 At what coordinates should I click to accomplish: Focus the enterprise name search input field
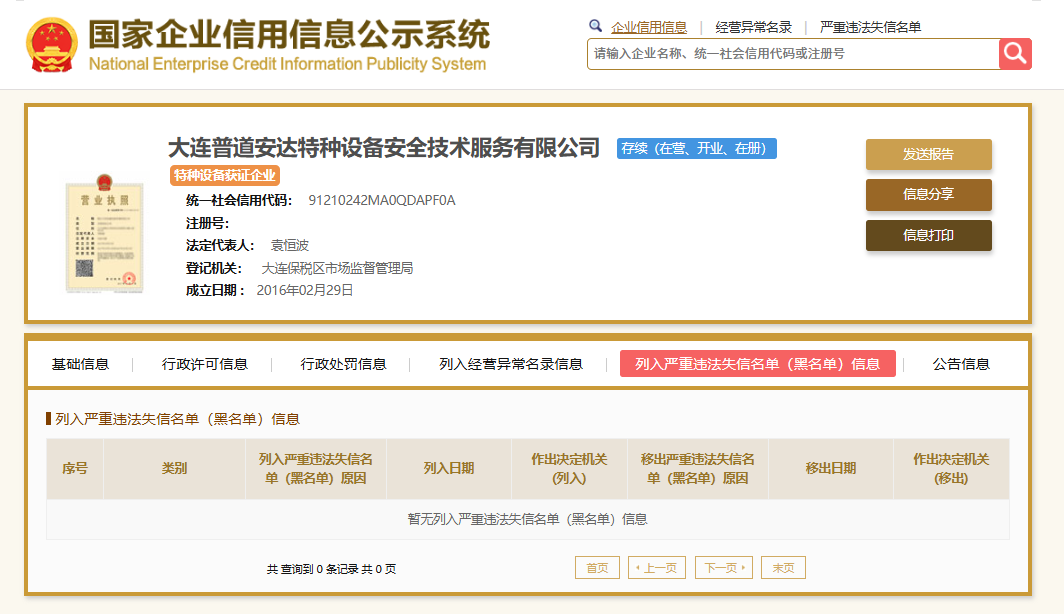[793, 54]
